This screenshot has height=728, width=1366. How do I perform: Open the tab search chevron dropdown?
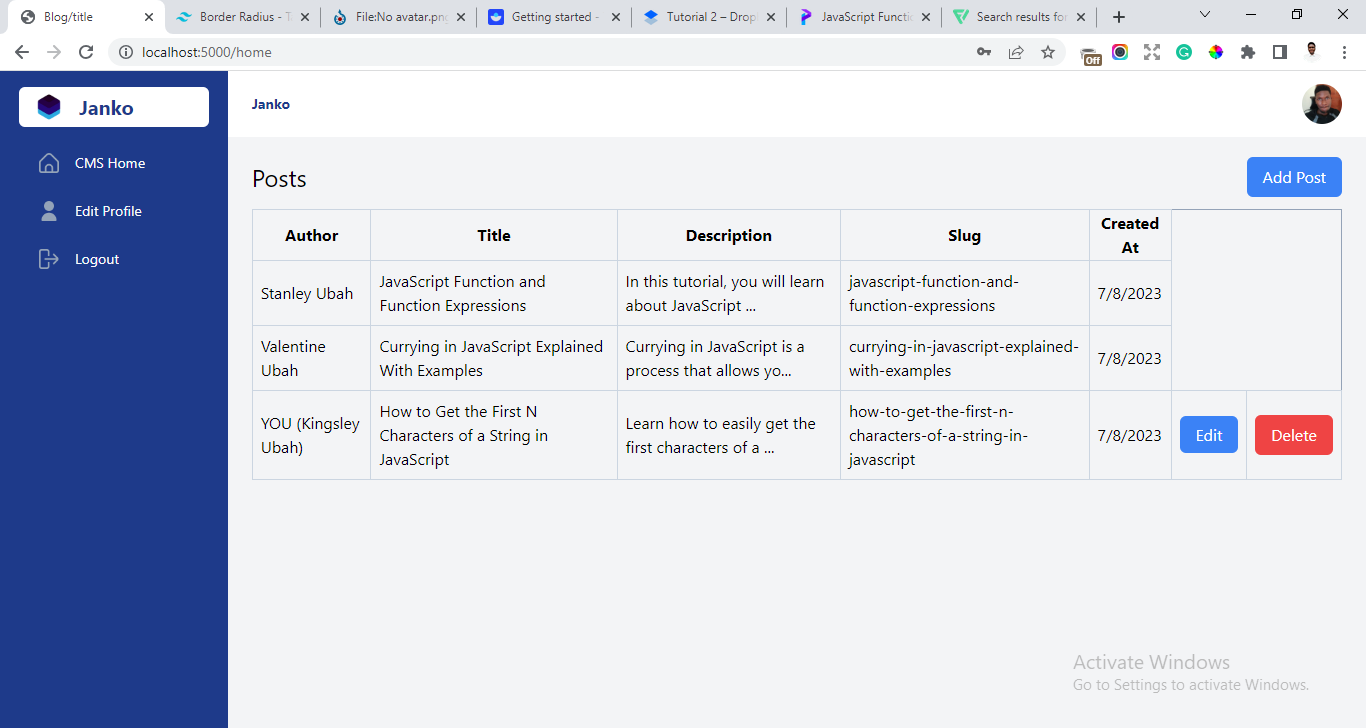pyautogui.click(x=1203, y=15)
